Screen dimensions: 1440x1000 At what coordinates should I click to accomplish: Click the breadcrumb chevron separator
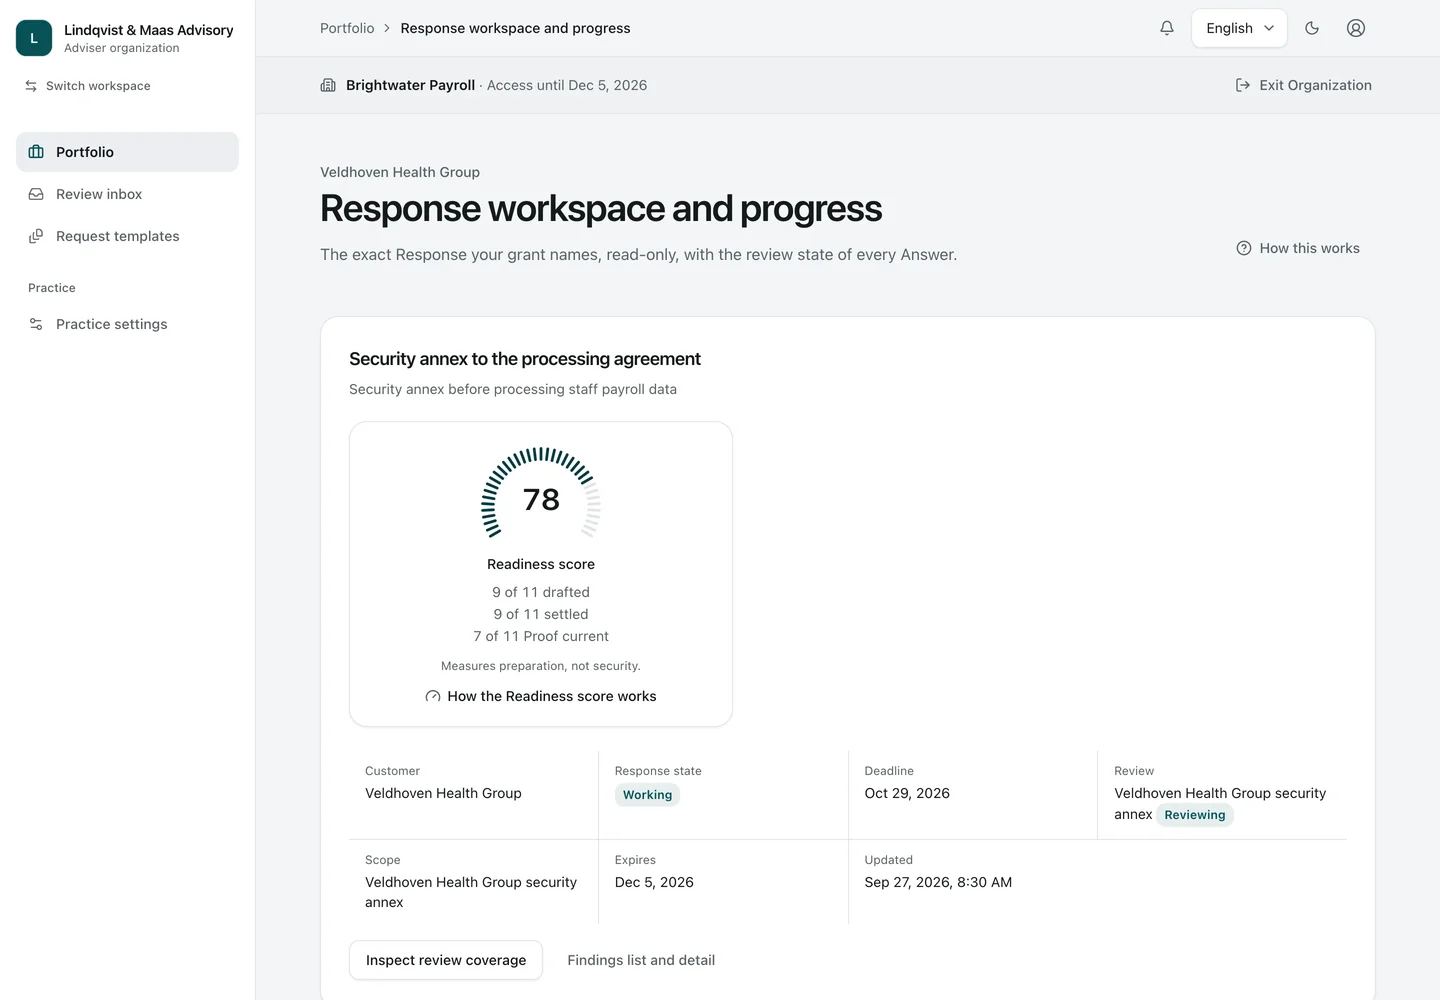coord(387,28)
